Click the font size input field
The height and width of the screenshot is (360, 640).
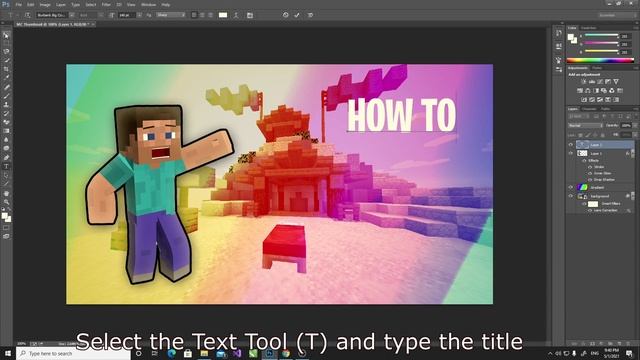127,15
